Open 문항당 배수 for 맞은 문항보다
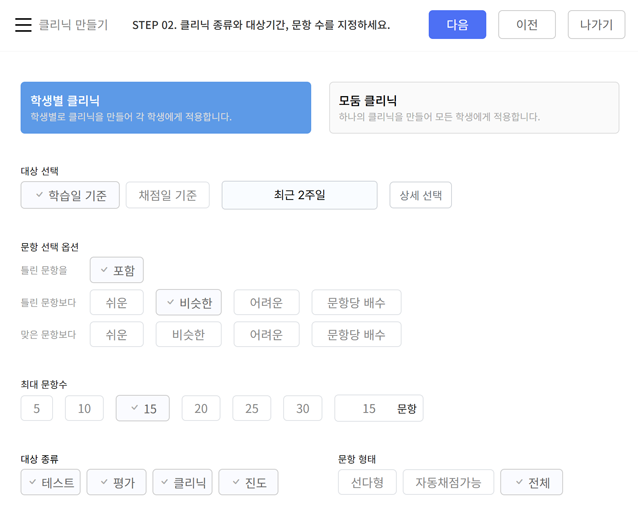The width and height of the screenshot is (638, 511). 356,334
